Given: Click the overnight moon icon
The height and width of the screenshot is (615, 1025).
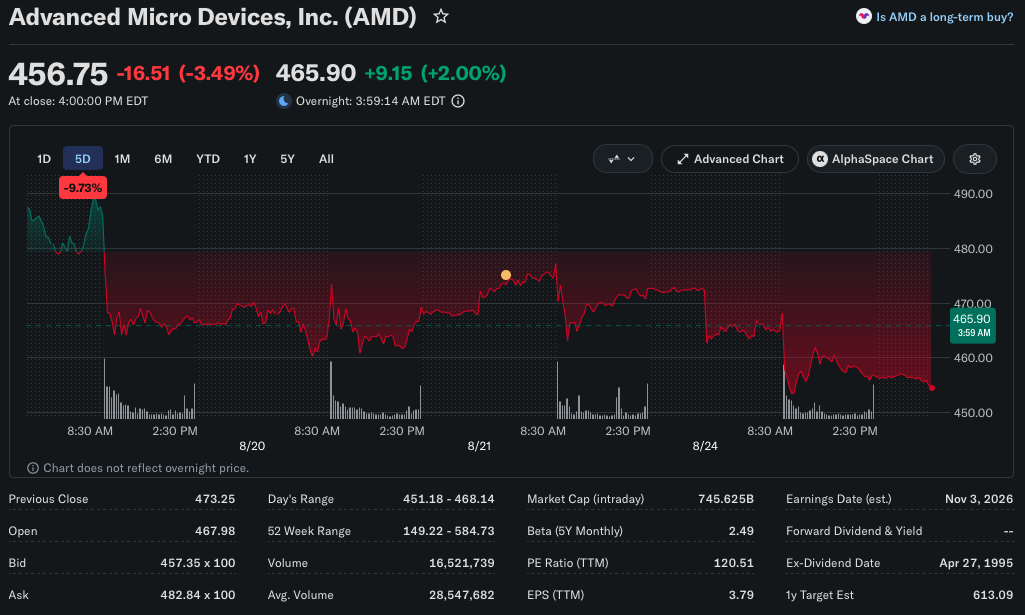Looking at the screenshot, I should click(x=284, y=101).
